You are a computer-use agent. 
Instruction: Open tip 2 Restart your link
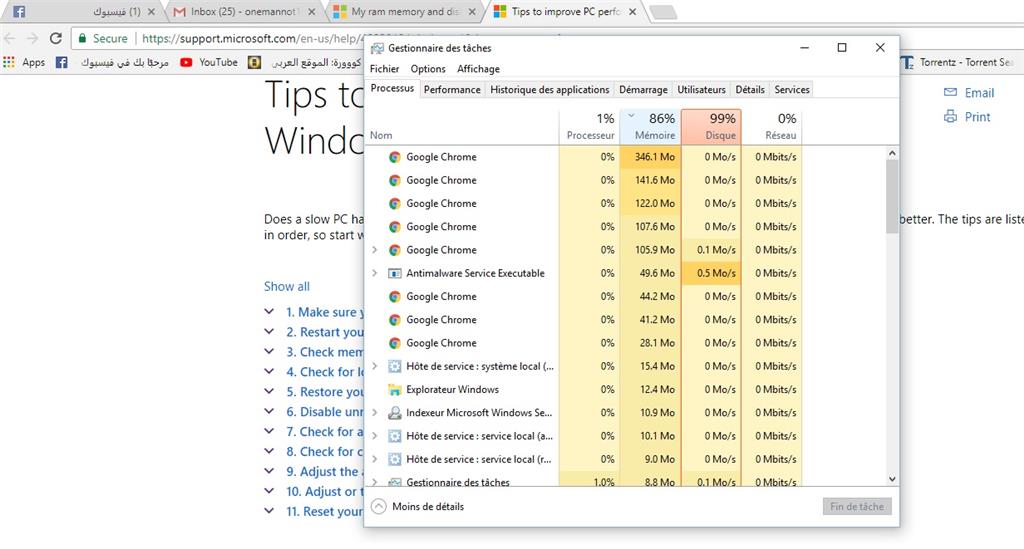click(x=325, y=332)
